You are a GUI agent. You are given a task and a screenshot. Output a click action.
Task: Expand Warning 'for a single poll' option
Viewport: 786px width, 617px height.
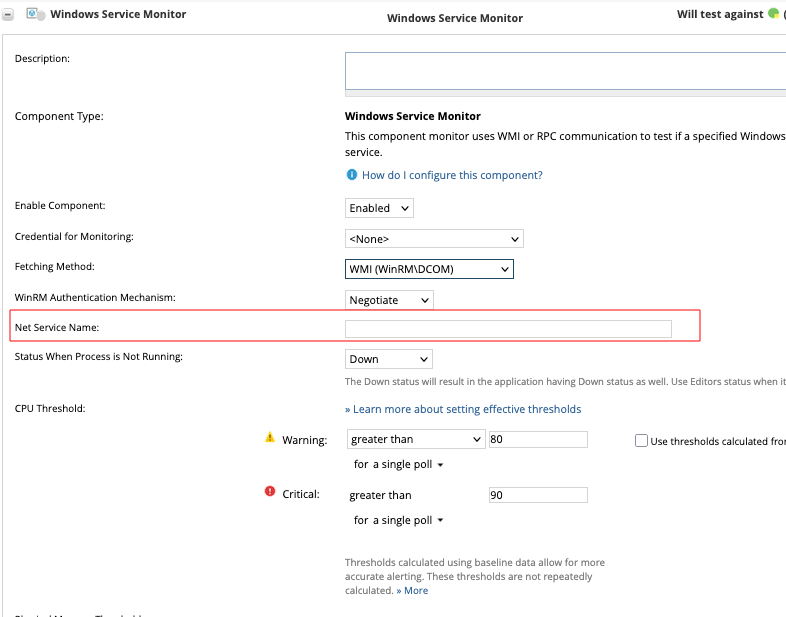(x=398, y=465)
